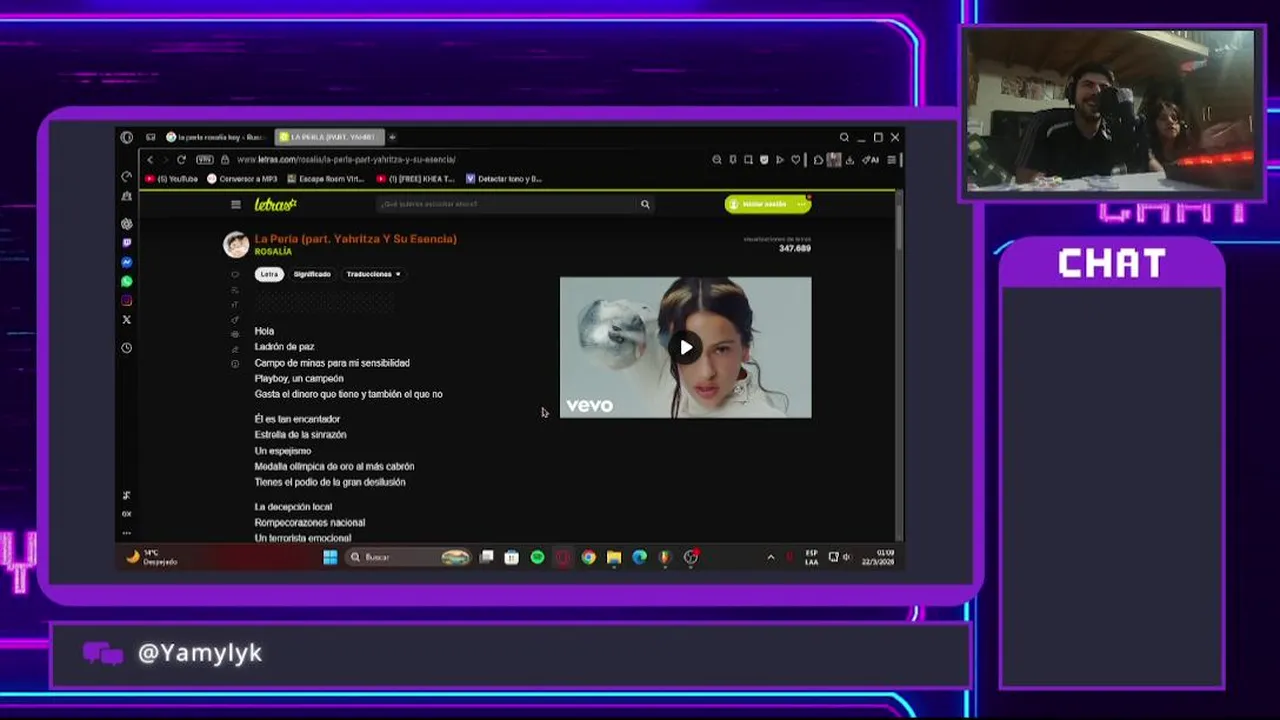Open File Explorer from the taskbar
This screenshot has height=720, width=1280.
tap(614, 557)
